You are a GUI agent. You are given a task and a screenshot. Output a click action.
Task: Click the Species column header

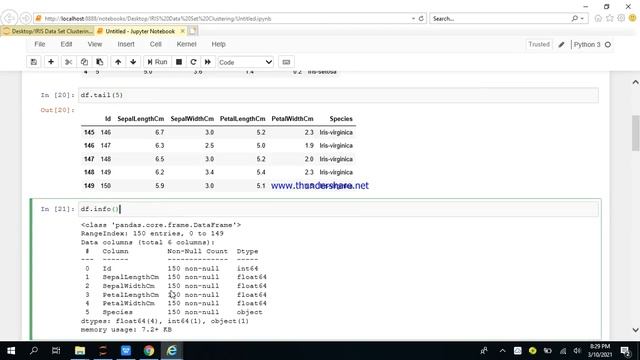(341, 119)
